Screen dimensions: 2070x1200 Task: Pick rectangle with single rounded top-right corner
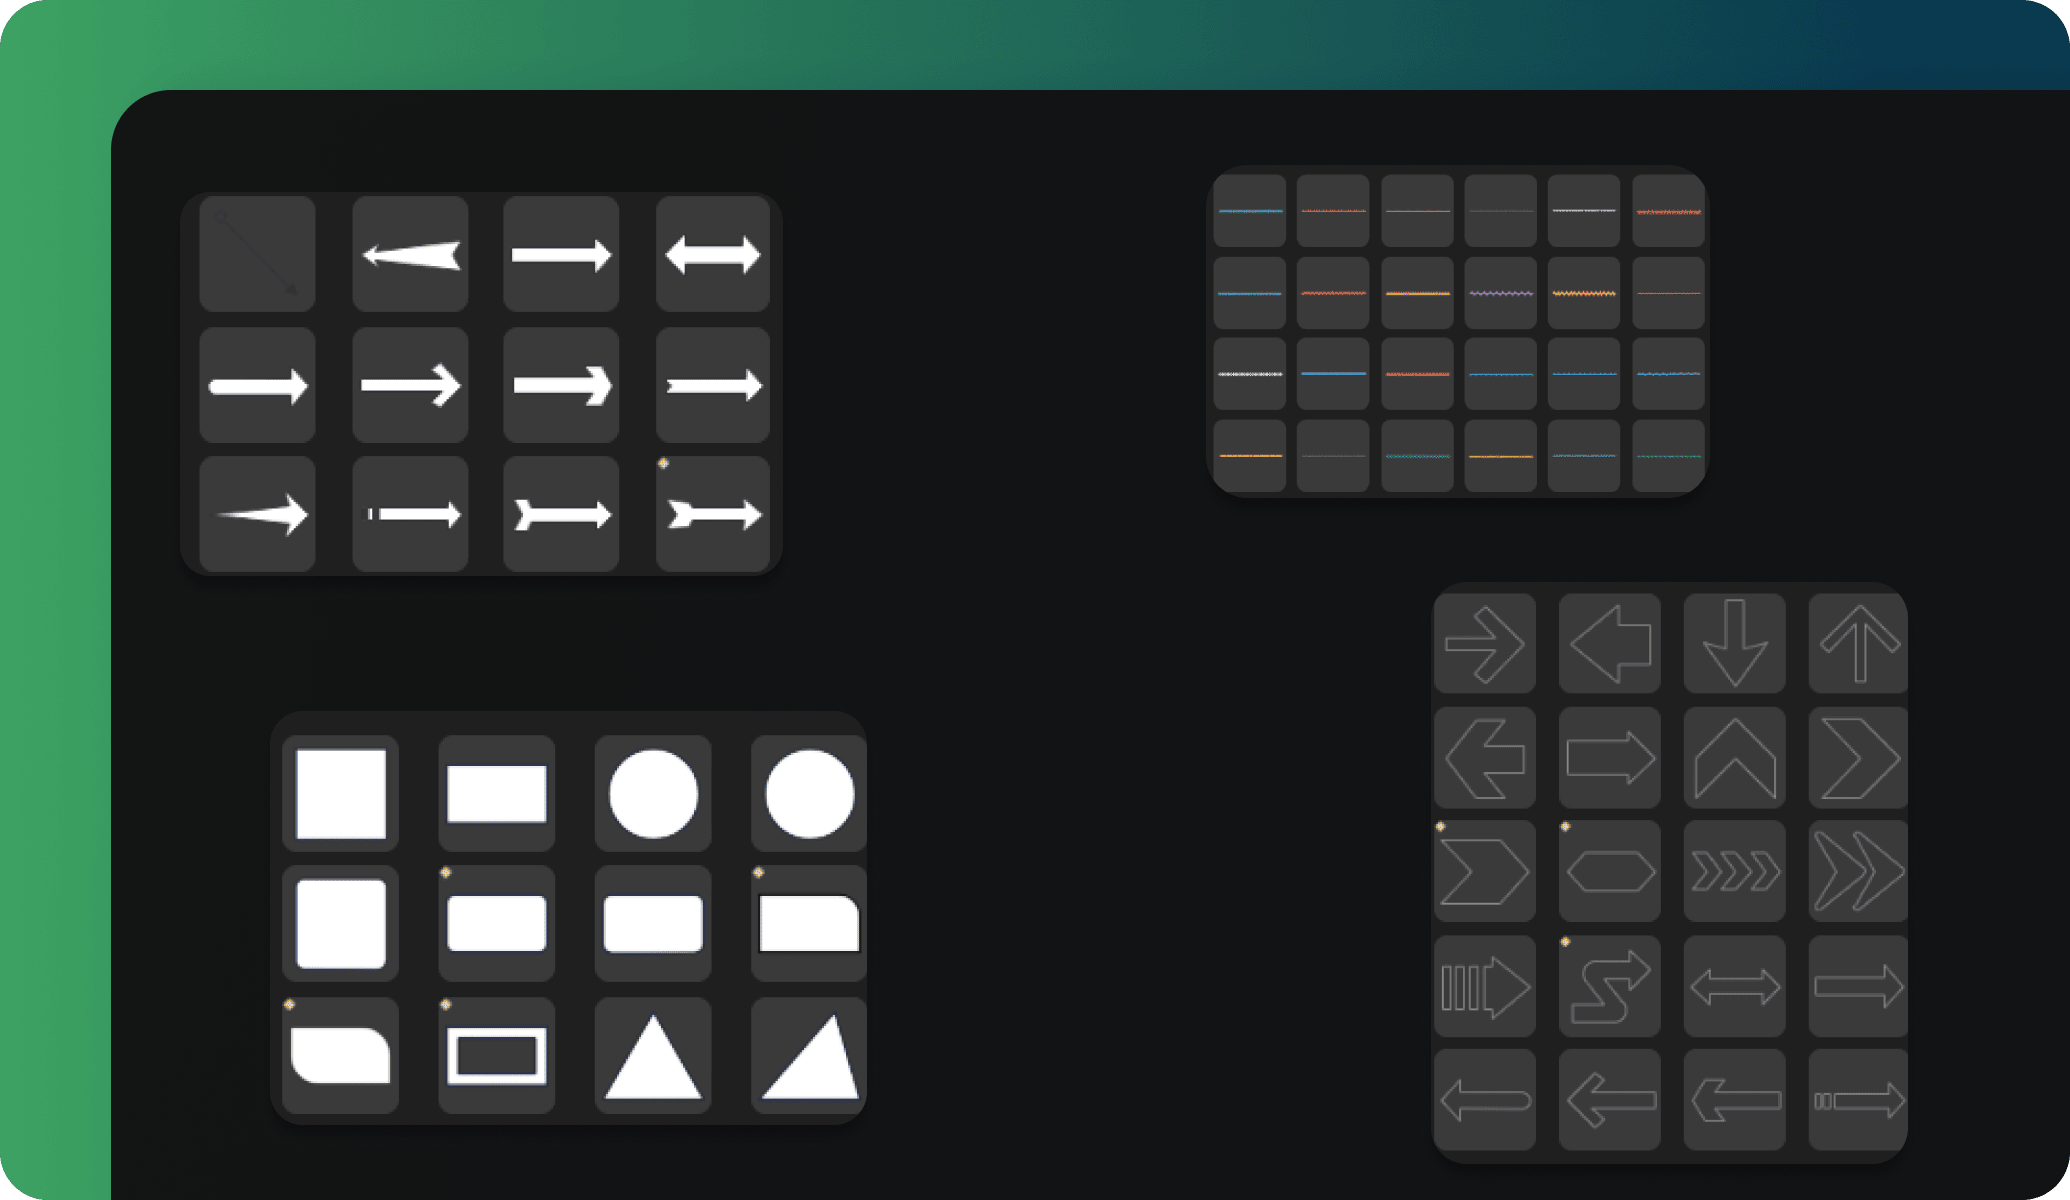tap(808, 924)
